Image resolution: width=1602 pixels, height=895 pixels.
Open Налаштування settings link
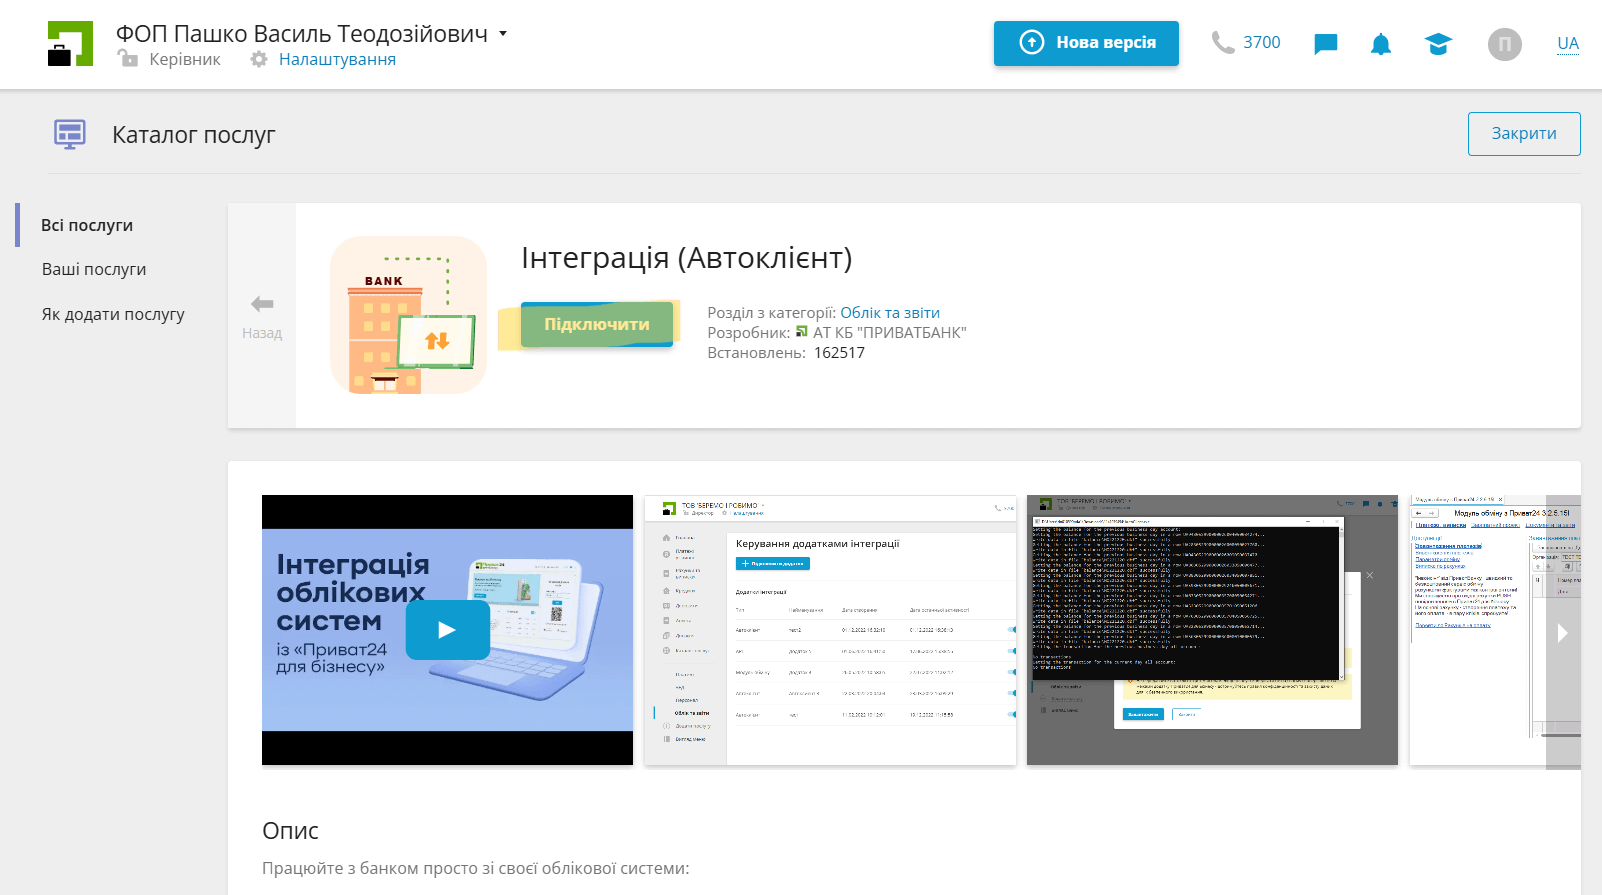(x=337, y=59)
